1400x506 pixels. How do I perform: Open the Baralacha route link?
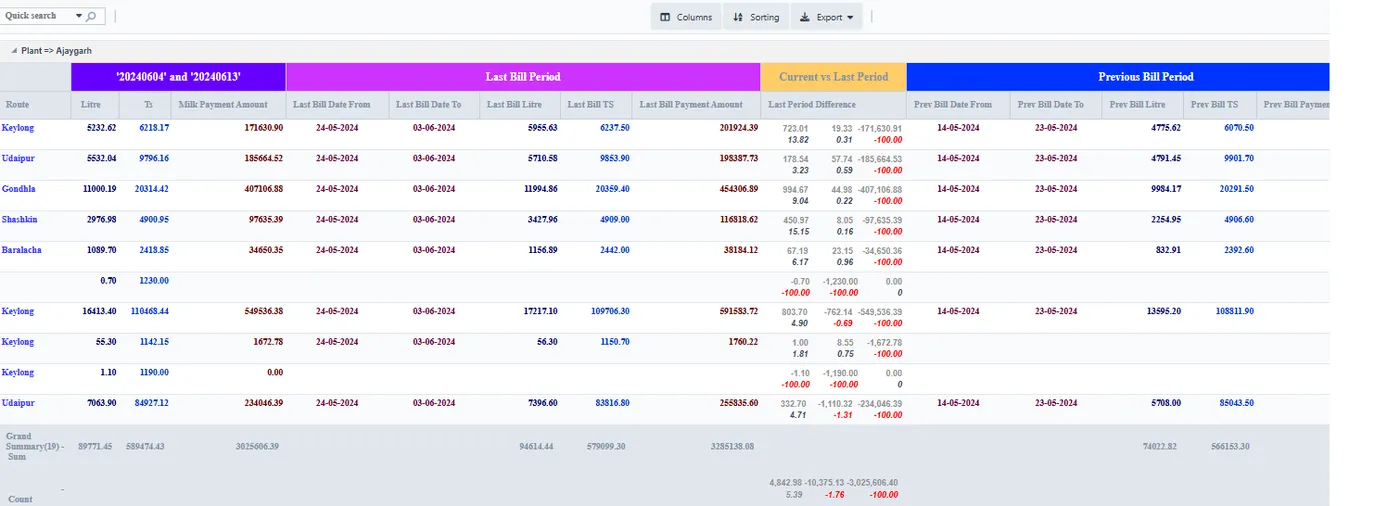[x=22, y=250]
